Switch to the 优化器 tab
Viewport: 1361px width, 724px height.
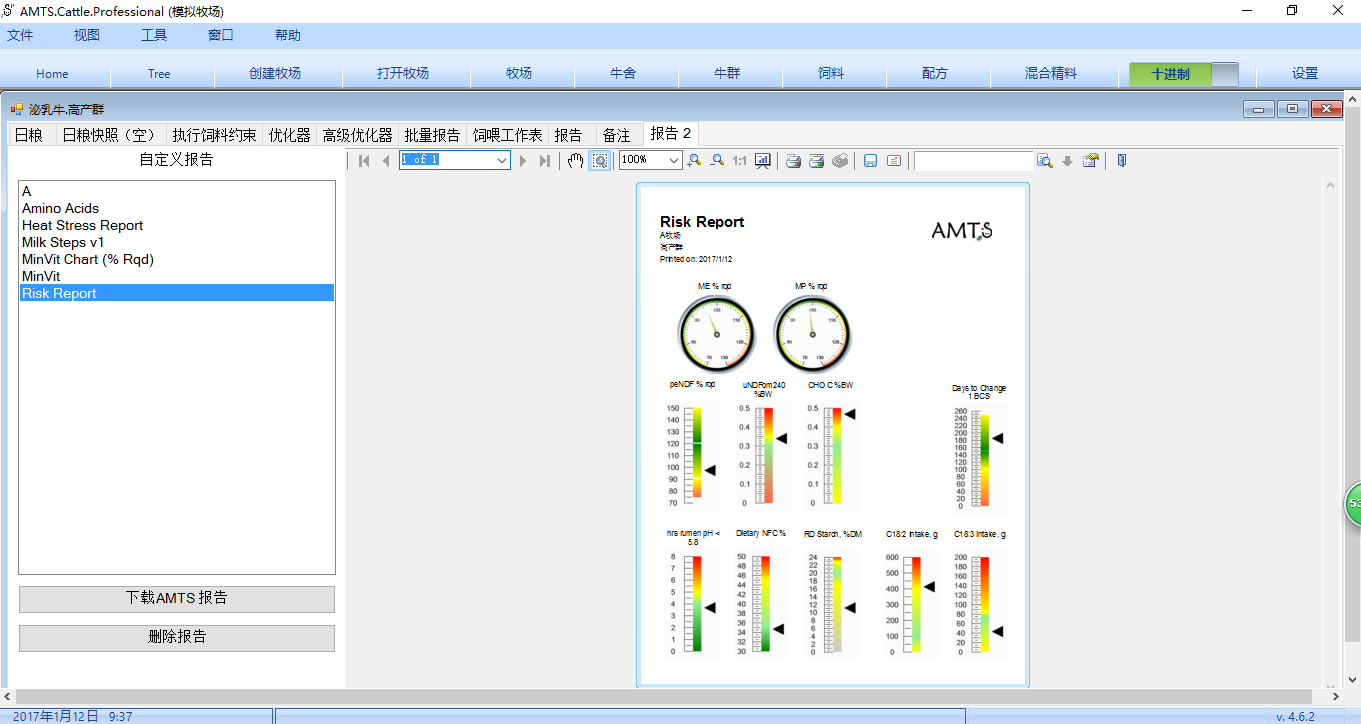(290, 135)
